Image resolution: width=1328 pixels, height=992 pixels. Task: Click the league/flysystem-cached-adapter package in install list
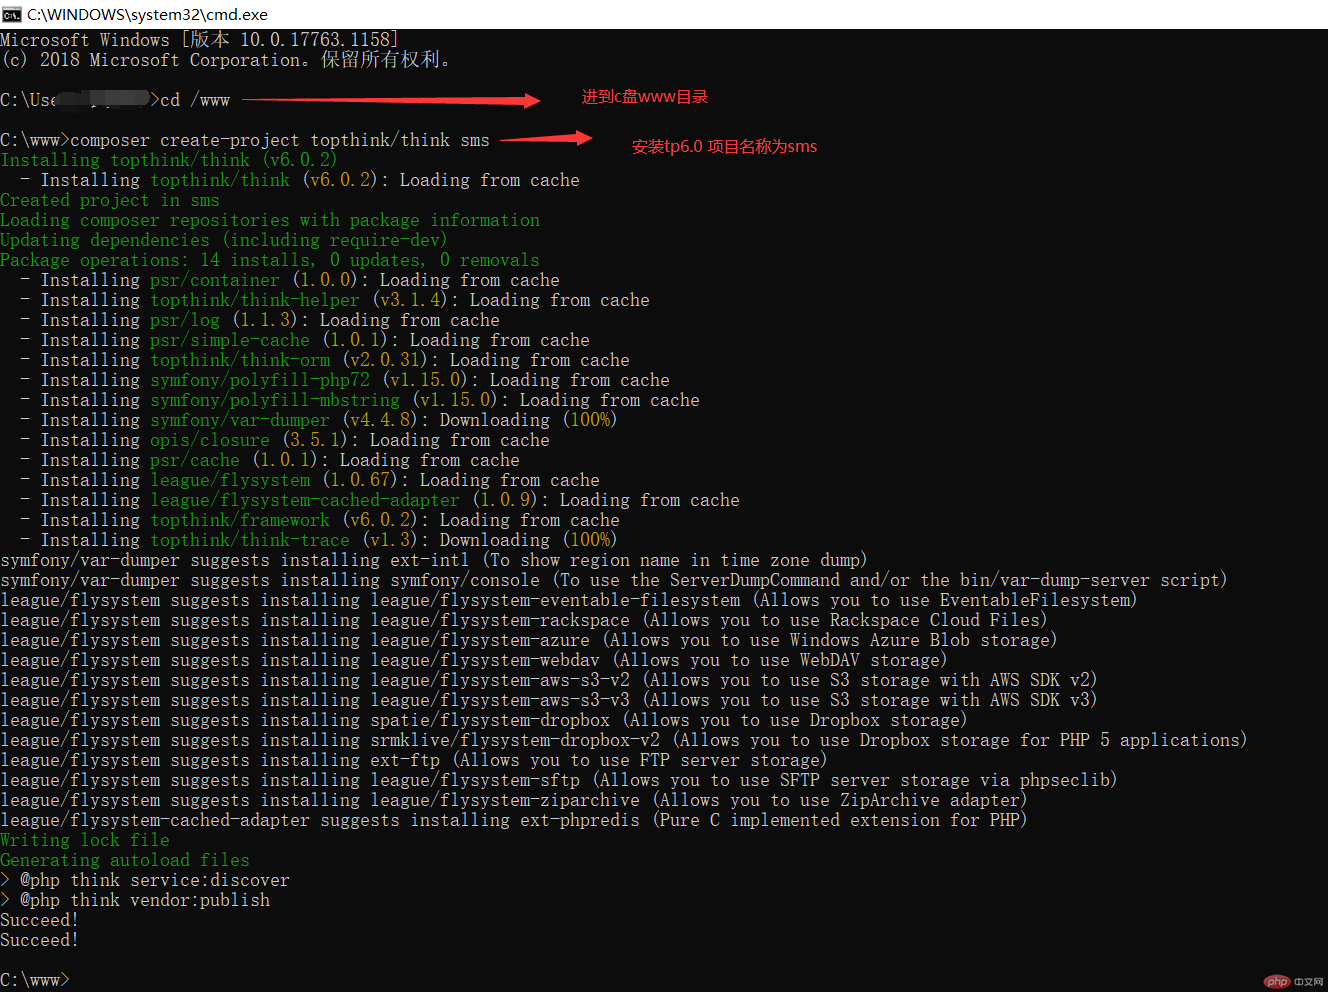(x=305, y=500)
